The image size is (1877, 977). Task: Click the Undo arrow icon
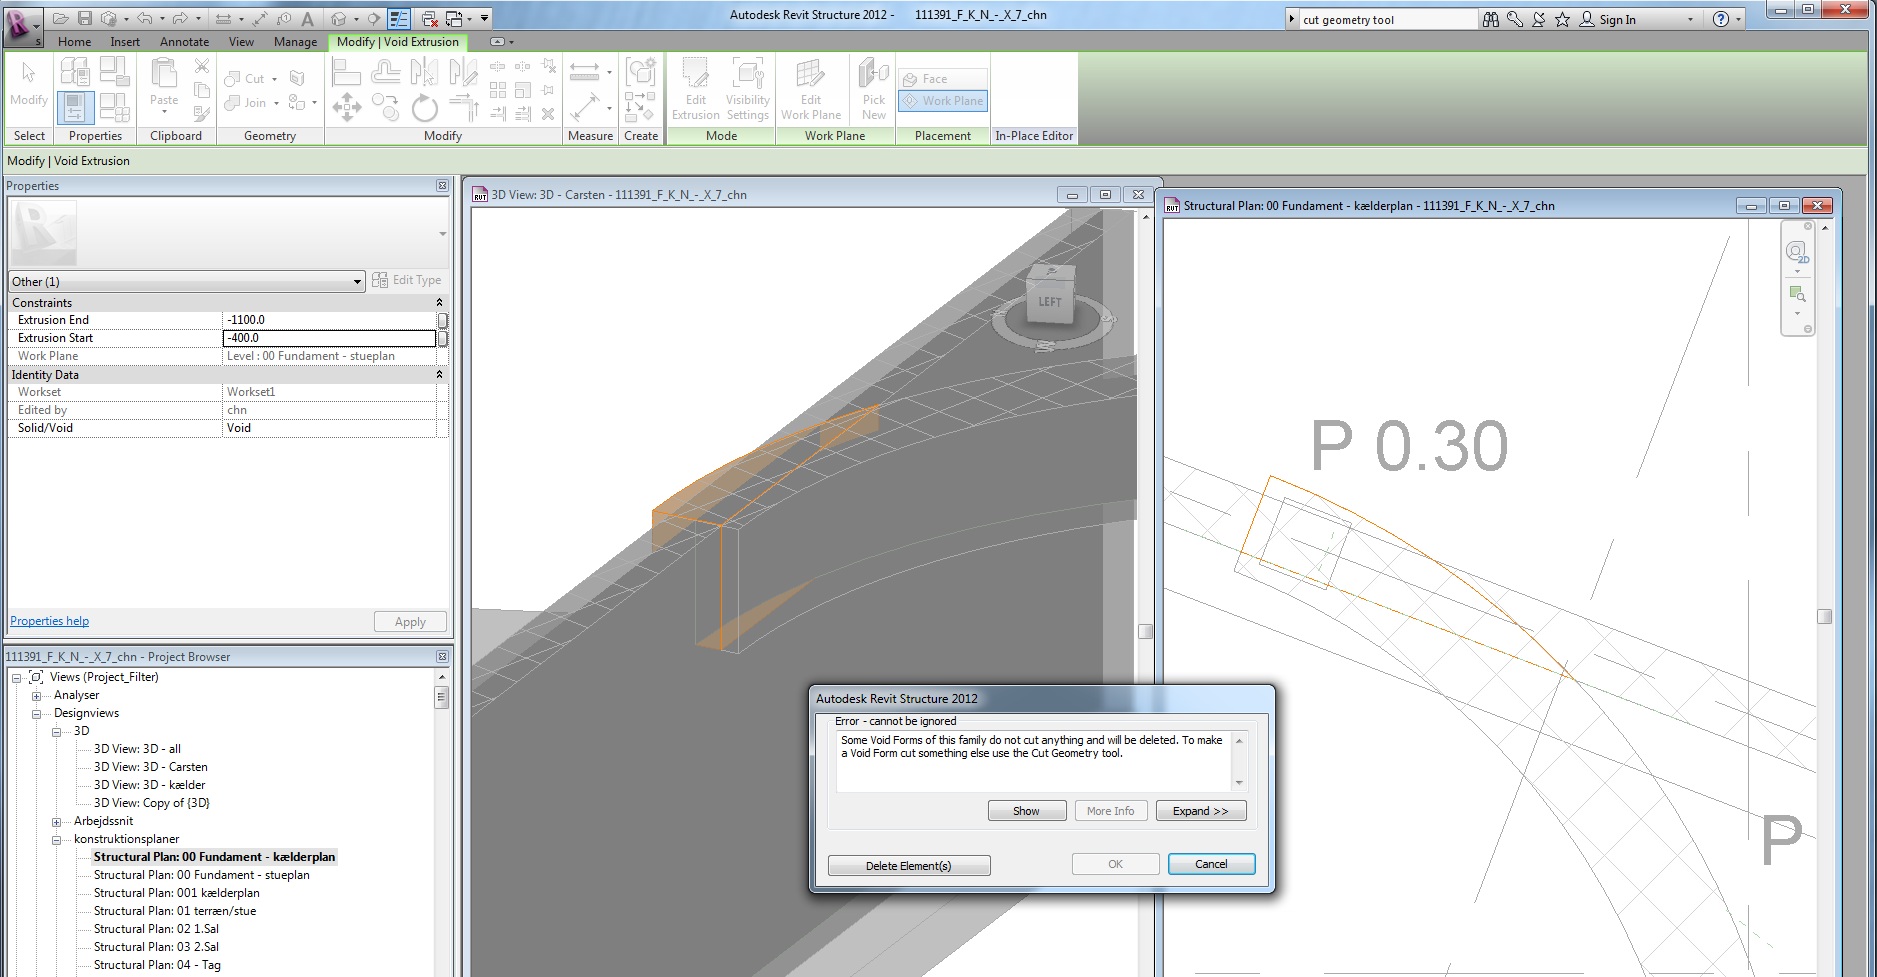tap(144, 18)
